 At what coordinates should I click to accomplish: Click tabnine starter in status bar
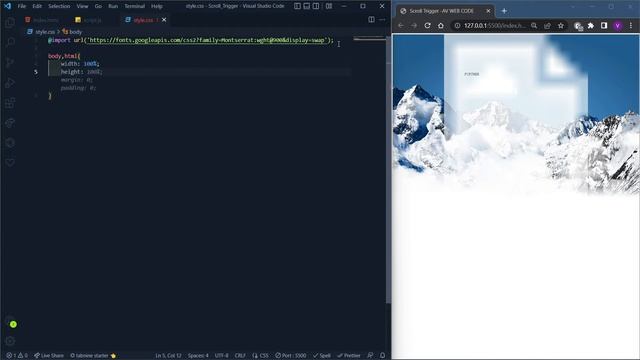point(93,356)
